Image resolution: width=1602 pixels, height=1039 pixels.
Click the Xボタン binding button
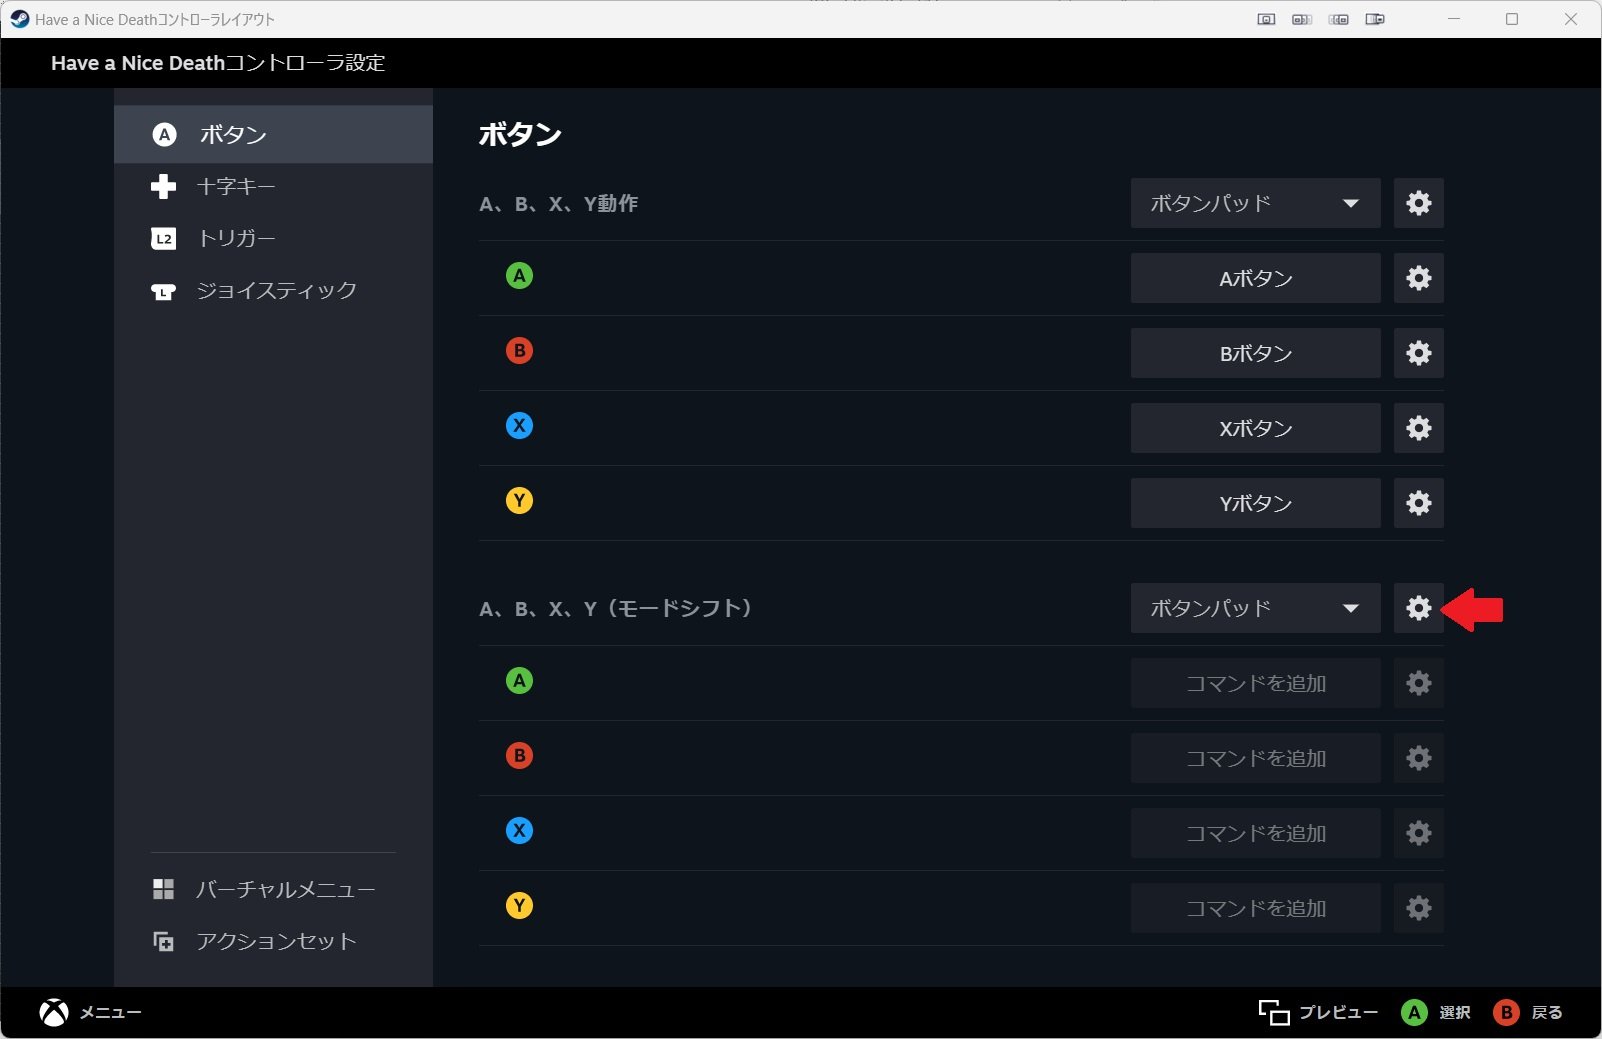pyautogui.click(x=1255, y=428)
